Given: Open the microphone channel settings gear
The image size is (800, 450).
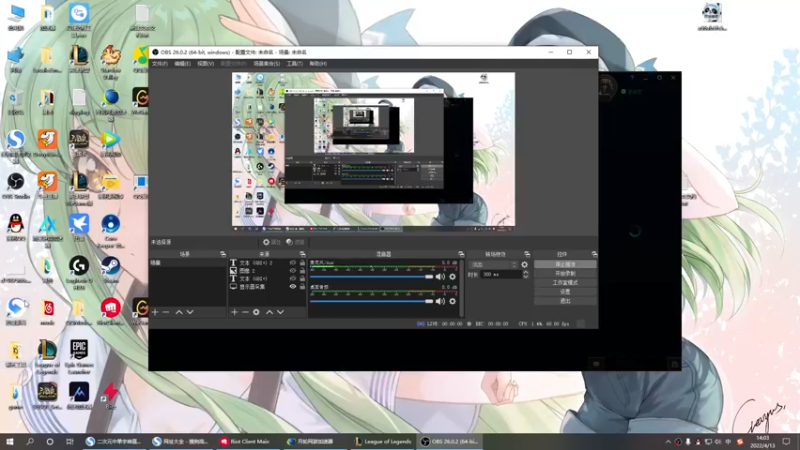Looking at the screenshot, I should tap(452, 277).
